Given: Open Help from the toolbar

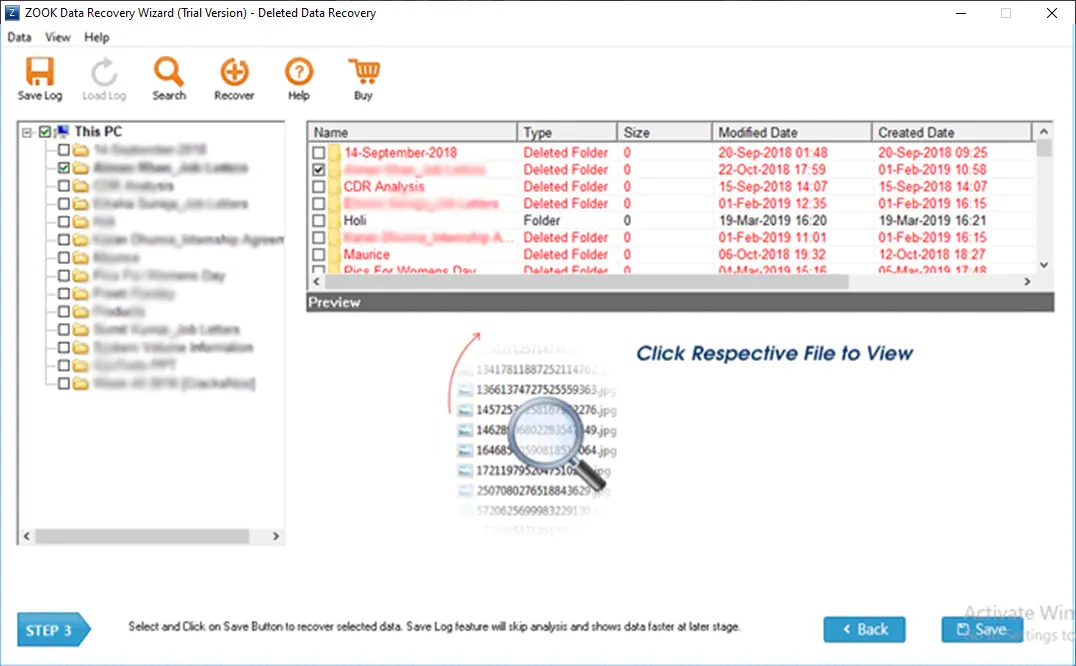Looking at the screenshot, I should 299,78.
